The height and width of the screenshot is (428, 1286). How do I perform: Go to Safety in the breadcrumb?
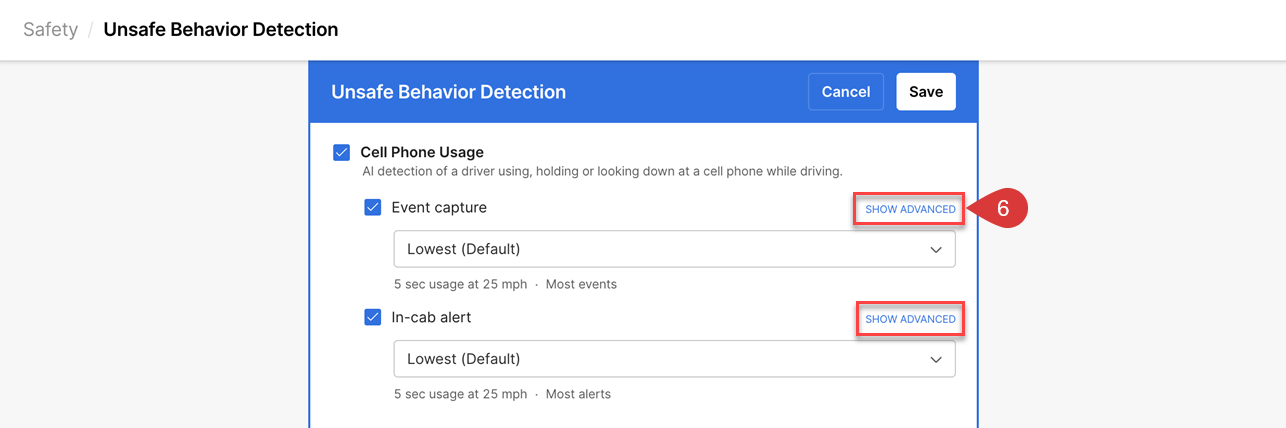tap(50, 30)
